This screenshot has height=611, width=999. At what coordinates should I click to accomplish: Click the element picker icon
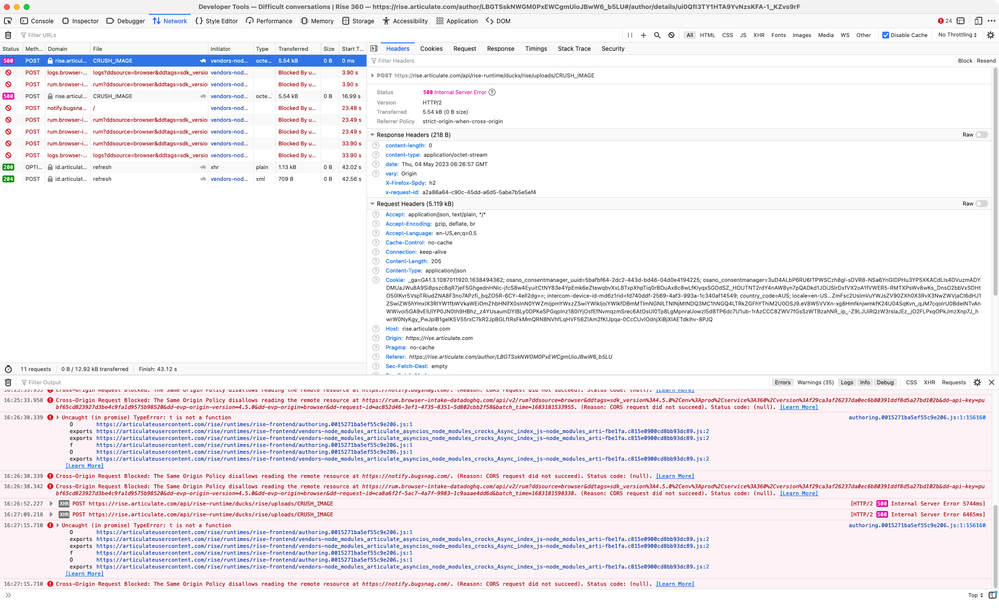point(10,20)
